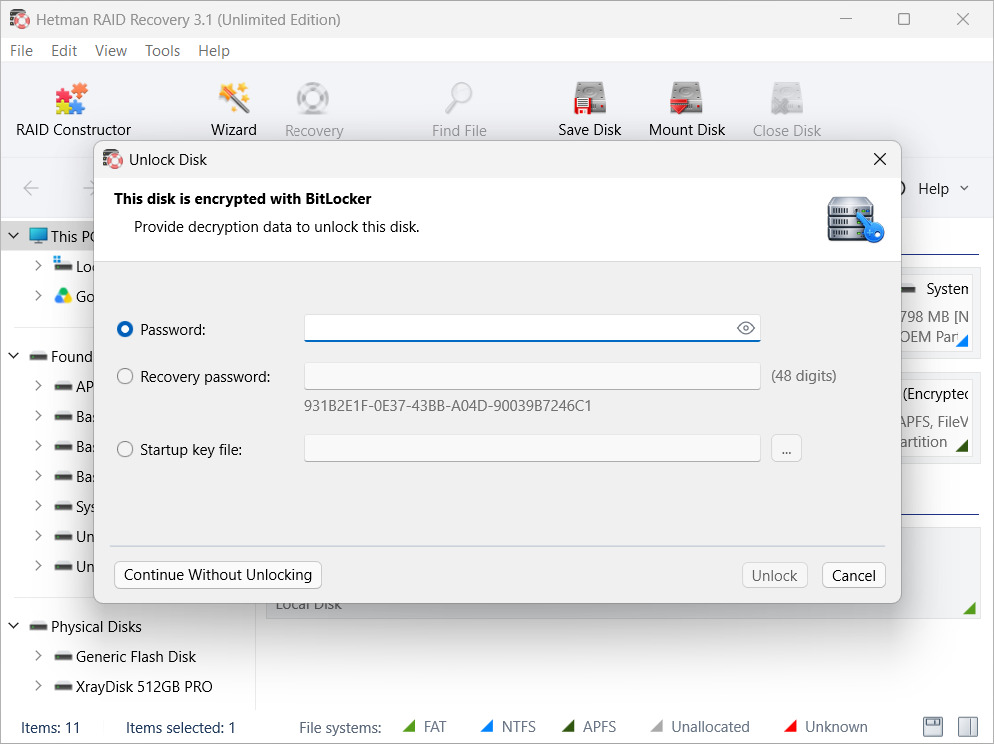Open the View menu

point(111,51)
